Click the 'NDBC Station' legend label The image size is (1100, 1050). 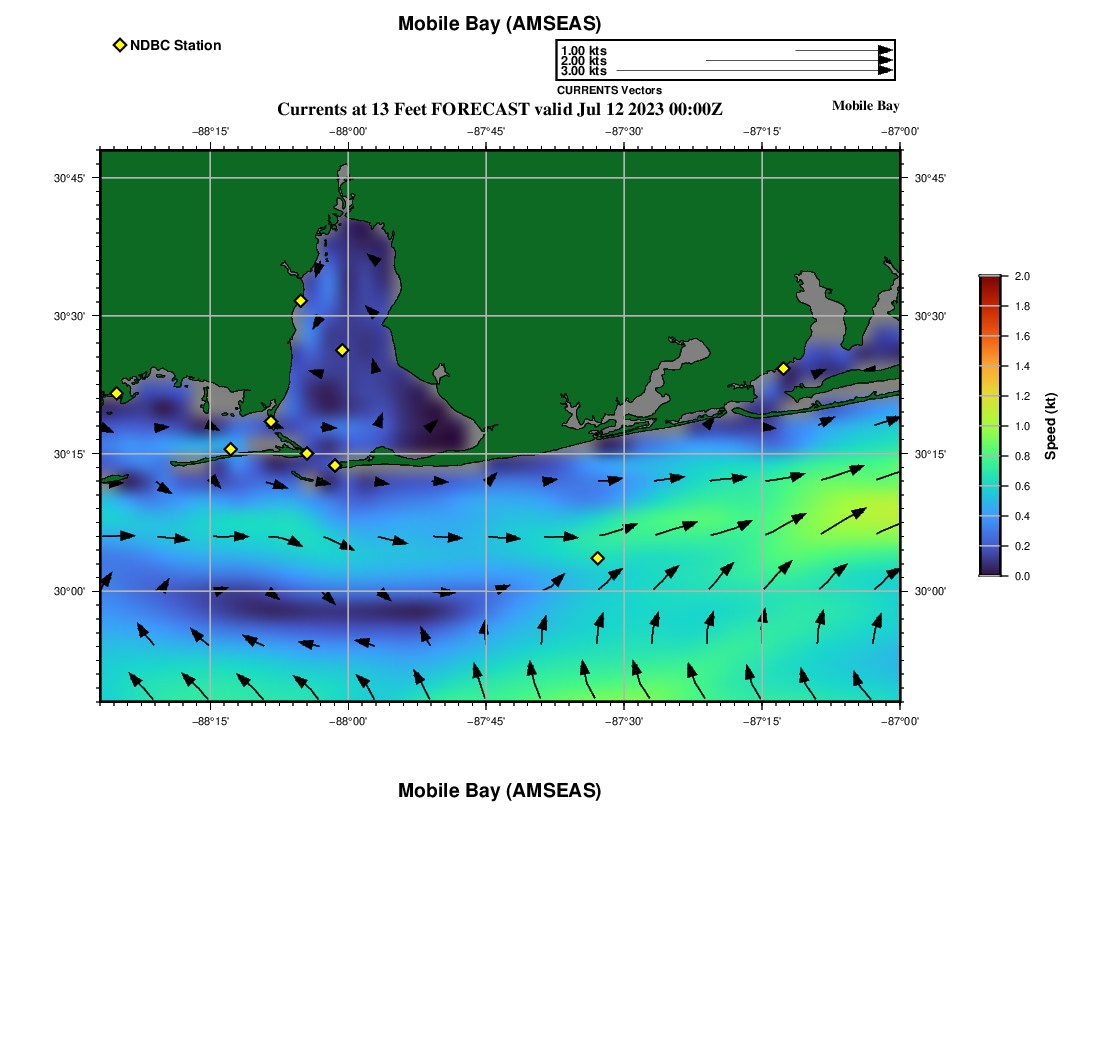175,46
